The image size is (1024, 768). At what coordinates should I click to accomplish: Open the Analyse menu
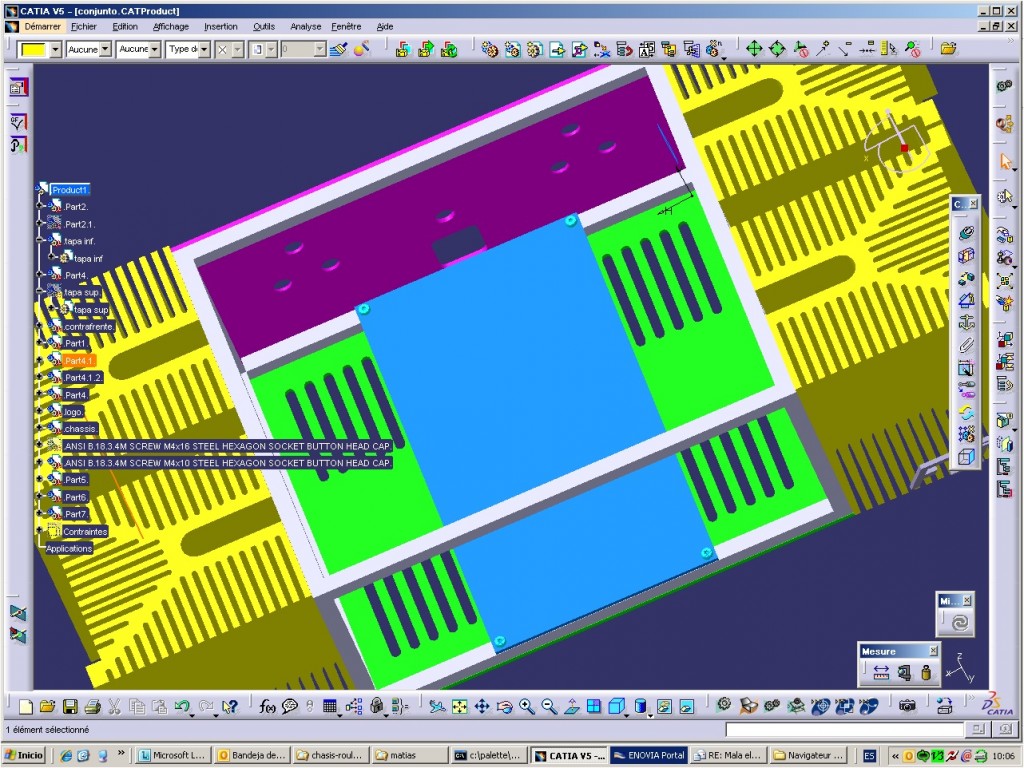pos(306,27)
